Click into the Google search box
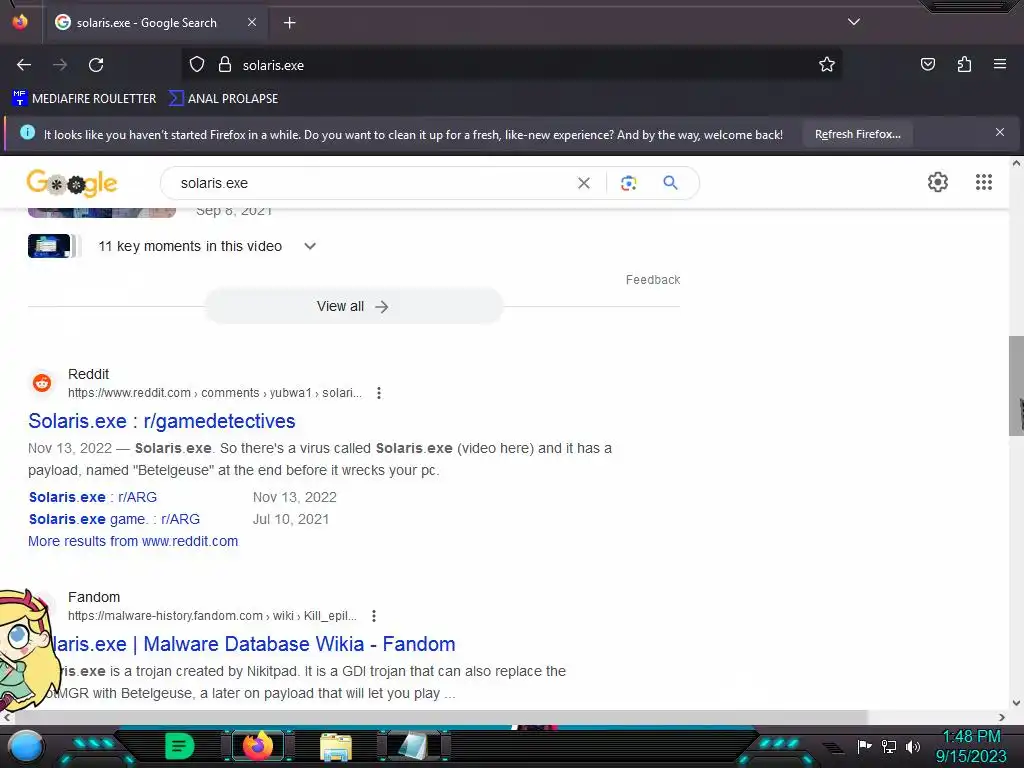Screen dimensions: 1024x768 click(x=372, y=184)
